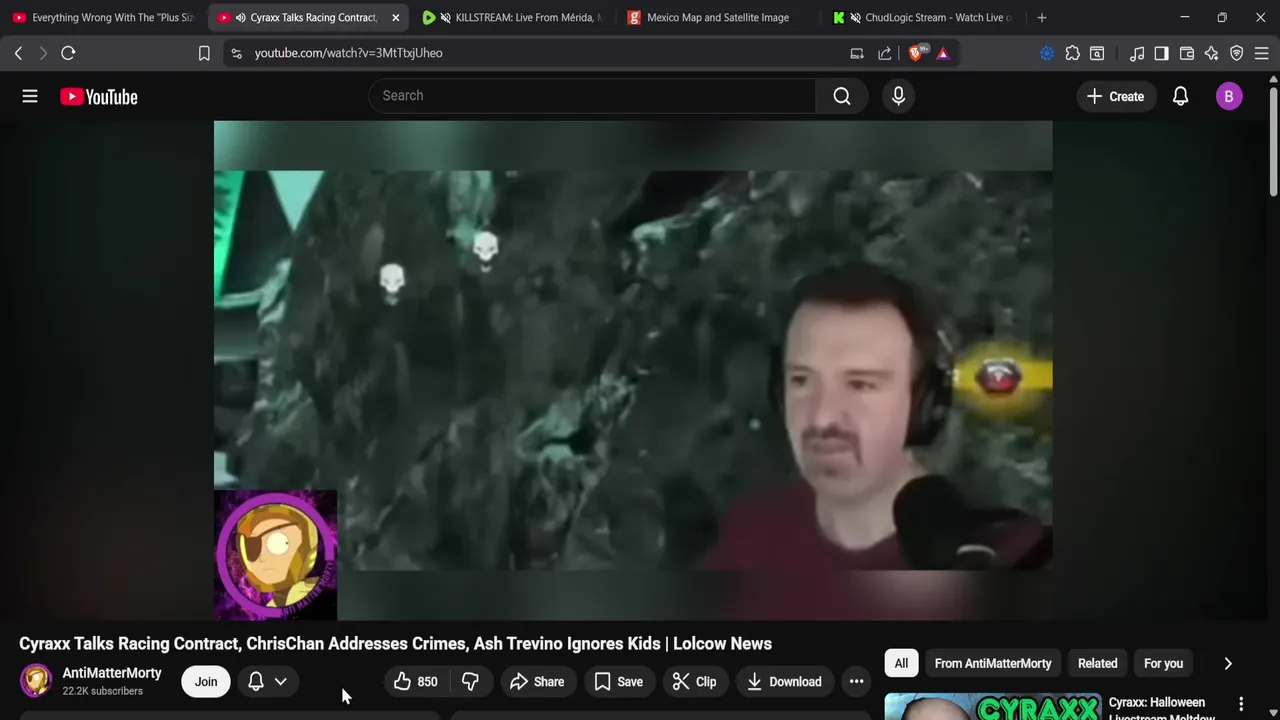Viewport: 1280px width, 720px height.
Task: Open AntiMatterMorty channel avatar
Action: coord(36,681)
